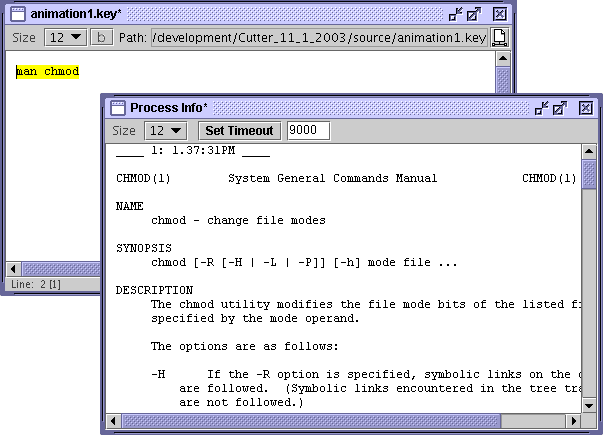
Task: Close the animation1.key window
Action: 496,14
